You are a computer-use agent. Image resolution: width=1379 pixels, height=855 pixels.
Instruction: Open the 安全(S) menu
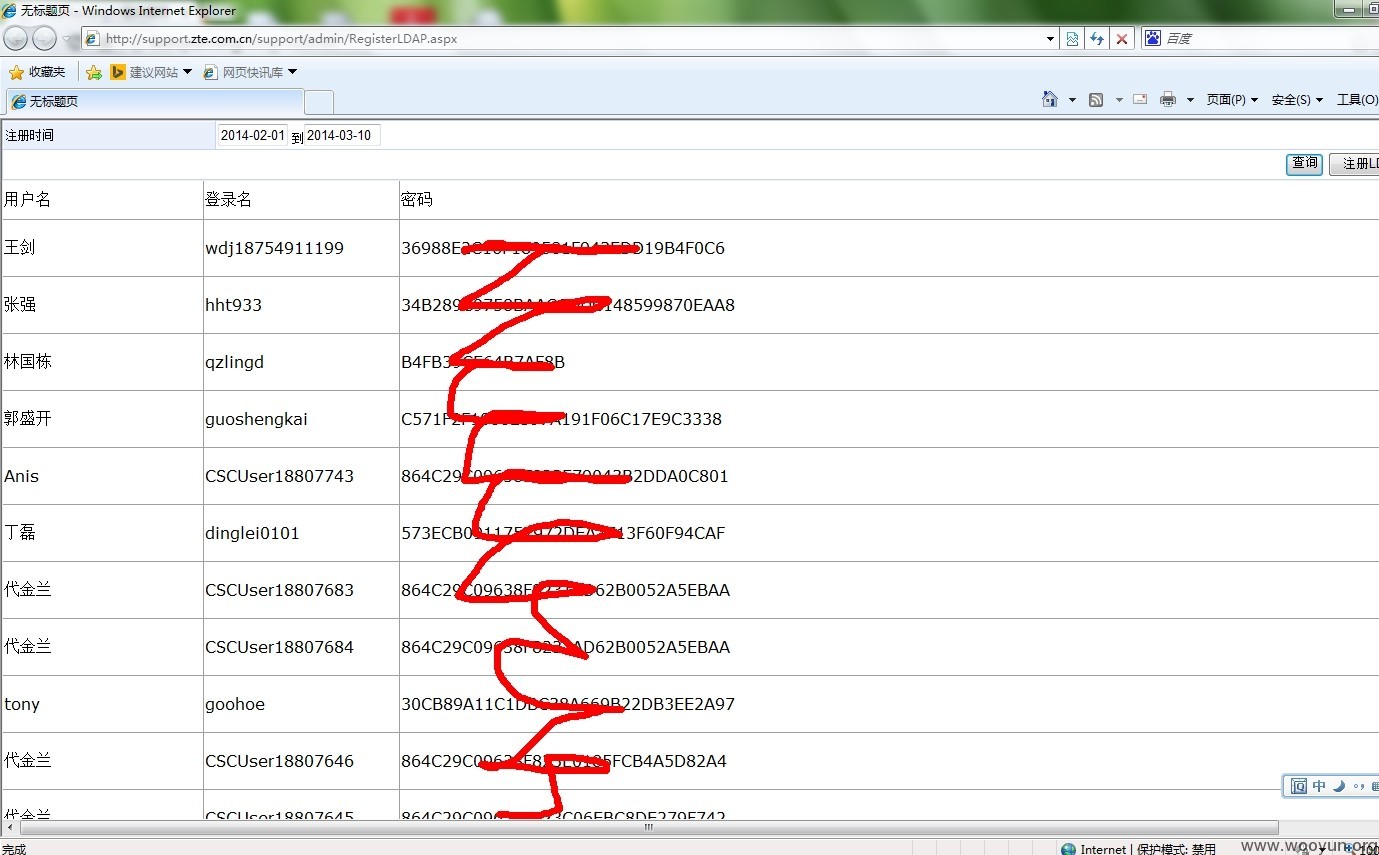click(1297, 100)
